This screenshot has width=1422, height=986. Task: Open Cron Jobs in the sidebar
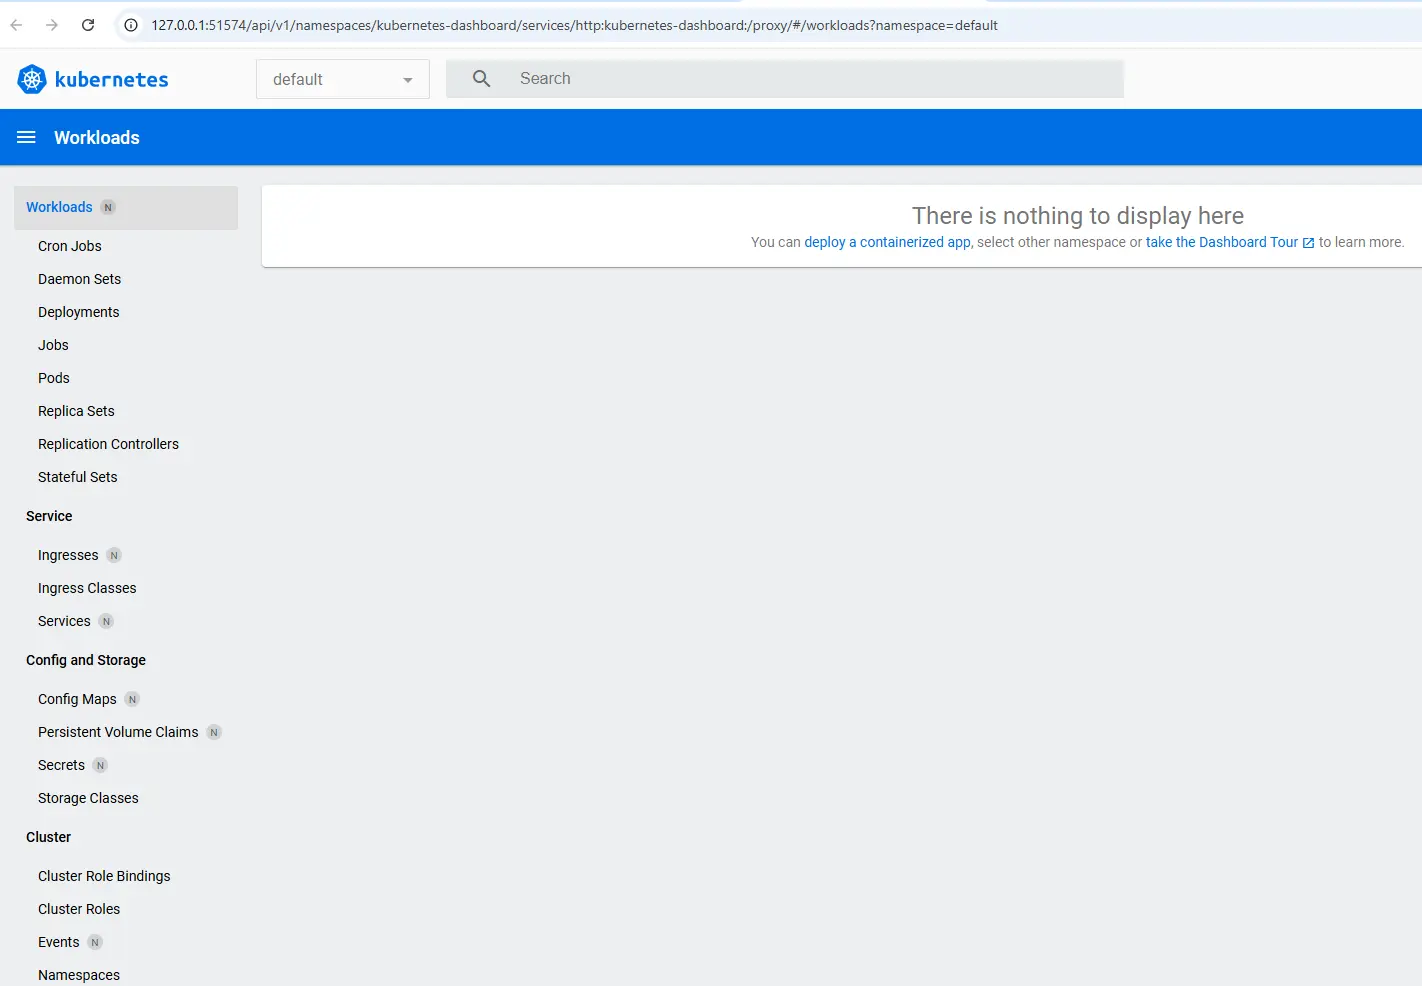(70, 246)
